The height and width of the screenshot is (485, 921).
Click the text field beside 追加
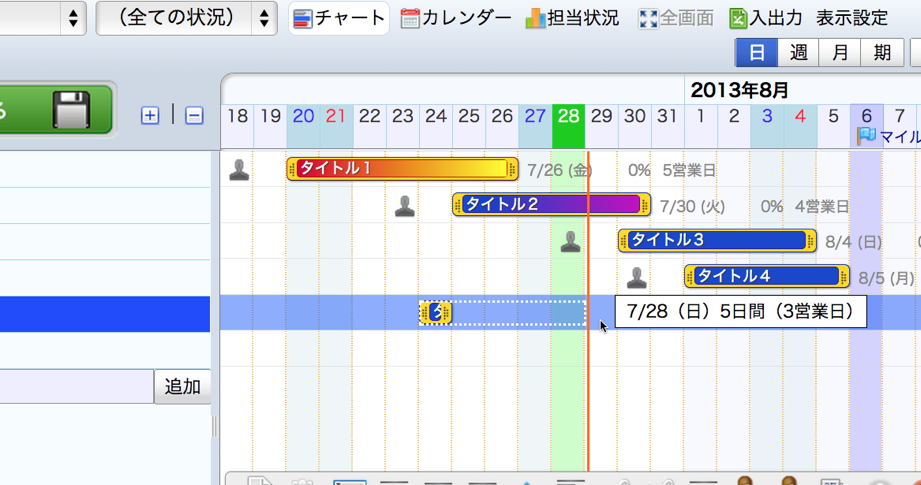tap(76, 386)
